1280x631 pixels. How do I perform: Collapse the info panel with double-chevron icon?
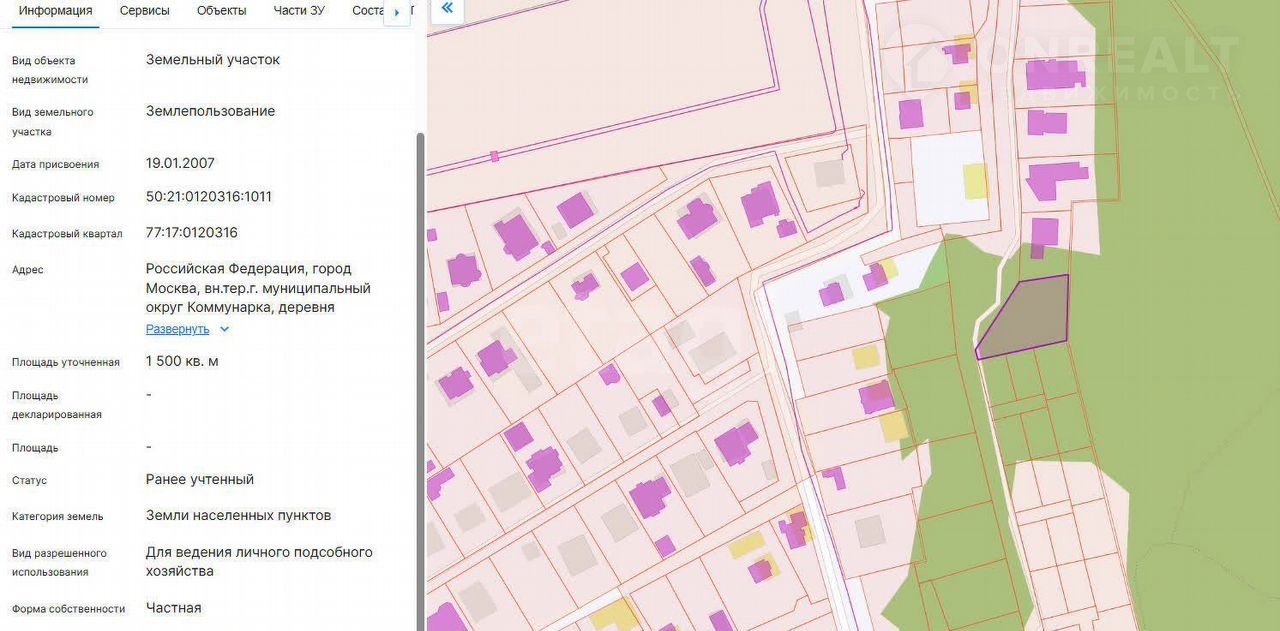(x=447, y=9)
